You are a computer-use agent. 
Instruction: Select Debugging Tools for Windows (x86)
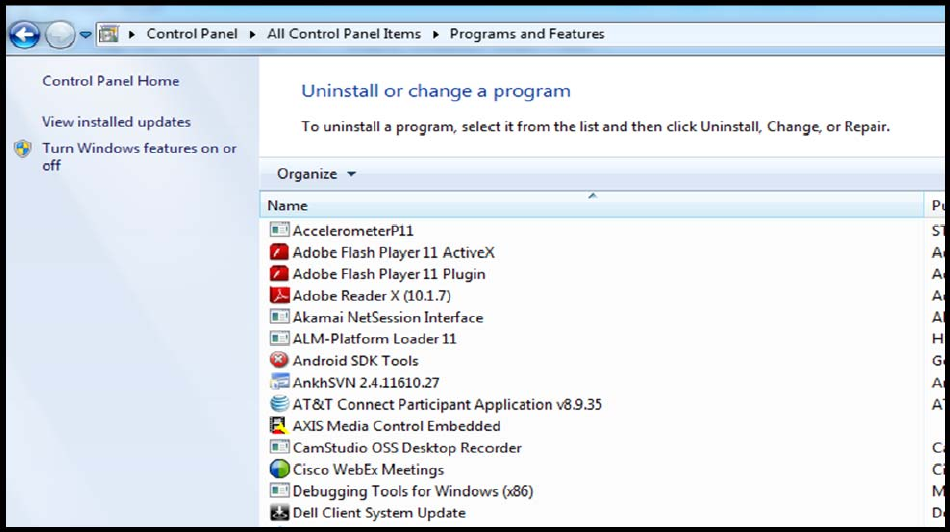pos(413,491)
